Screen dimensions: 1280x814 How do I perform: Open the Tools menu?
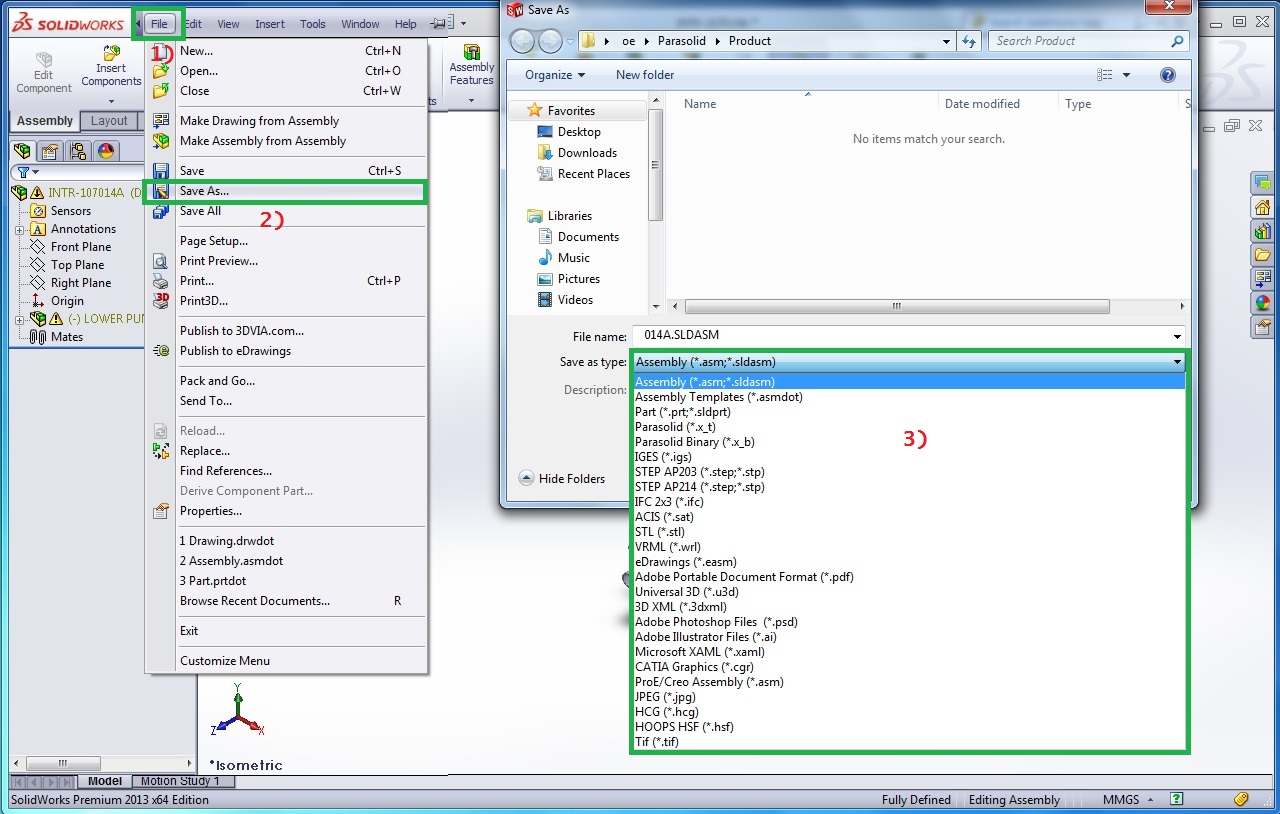[313, 24]
